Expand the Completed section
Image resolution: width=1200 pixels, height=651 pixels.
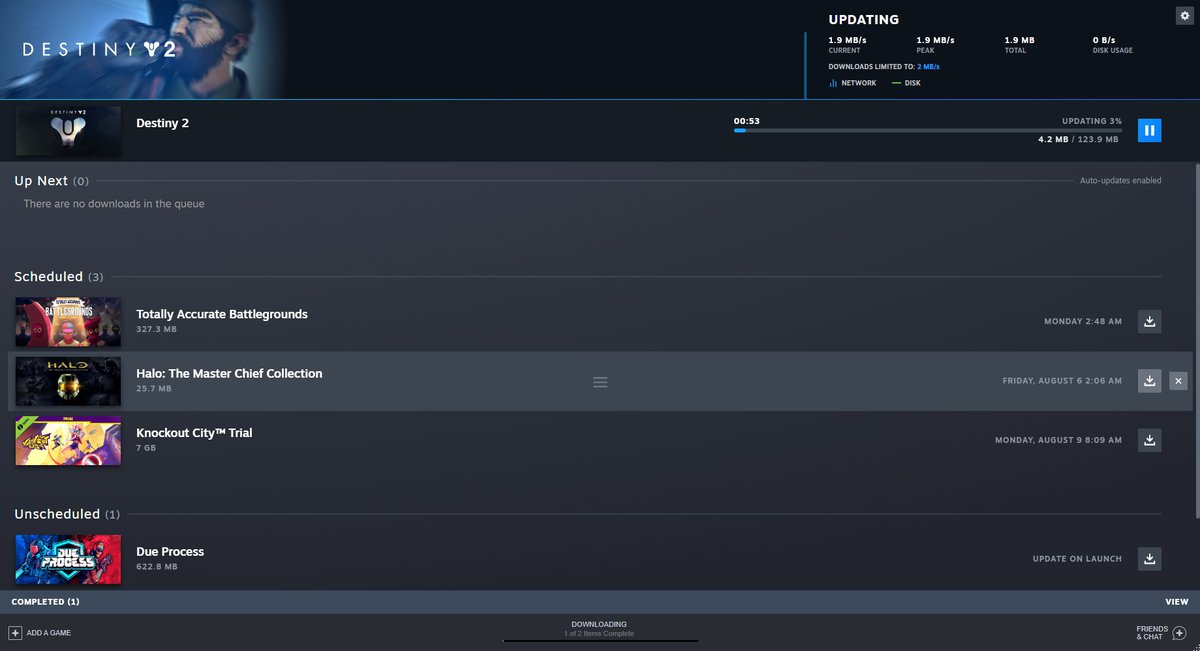tap(46, 602)
